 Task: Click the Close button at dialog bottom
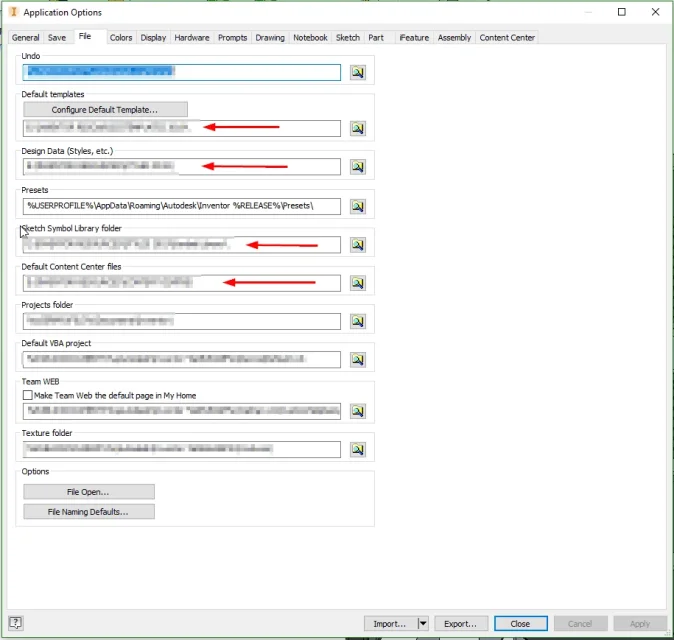coord(521,623)
